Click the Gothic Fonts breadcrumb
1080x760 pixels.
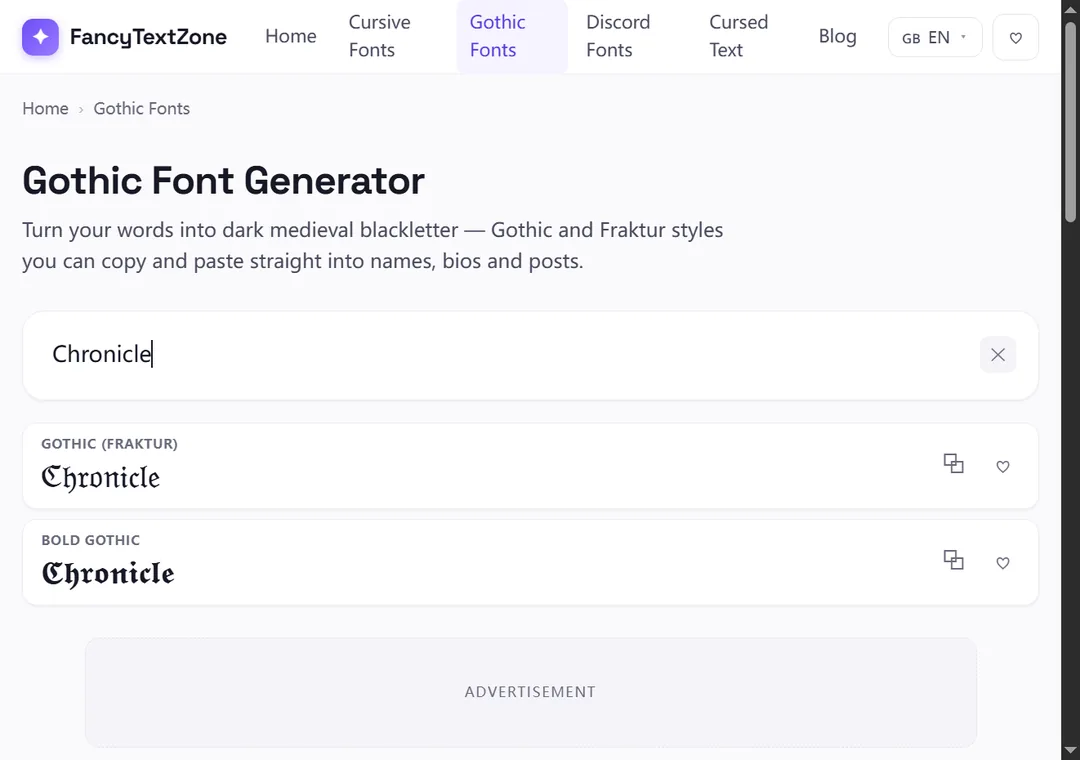(142, 108)
